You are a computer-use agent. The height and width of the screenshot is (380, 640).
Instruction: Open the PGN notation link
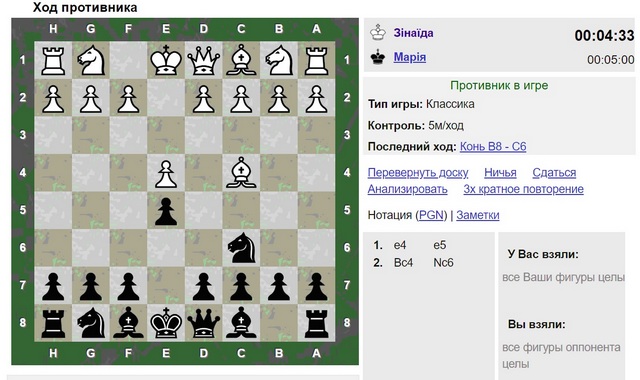pyautogui.click(x=431, y=215)
